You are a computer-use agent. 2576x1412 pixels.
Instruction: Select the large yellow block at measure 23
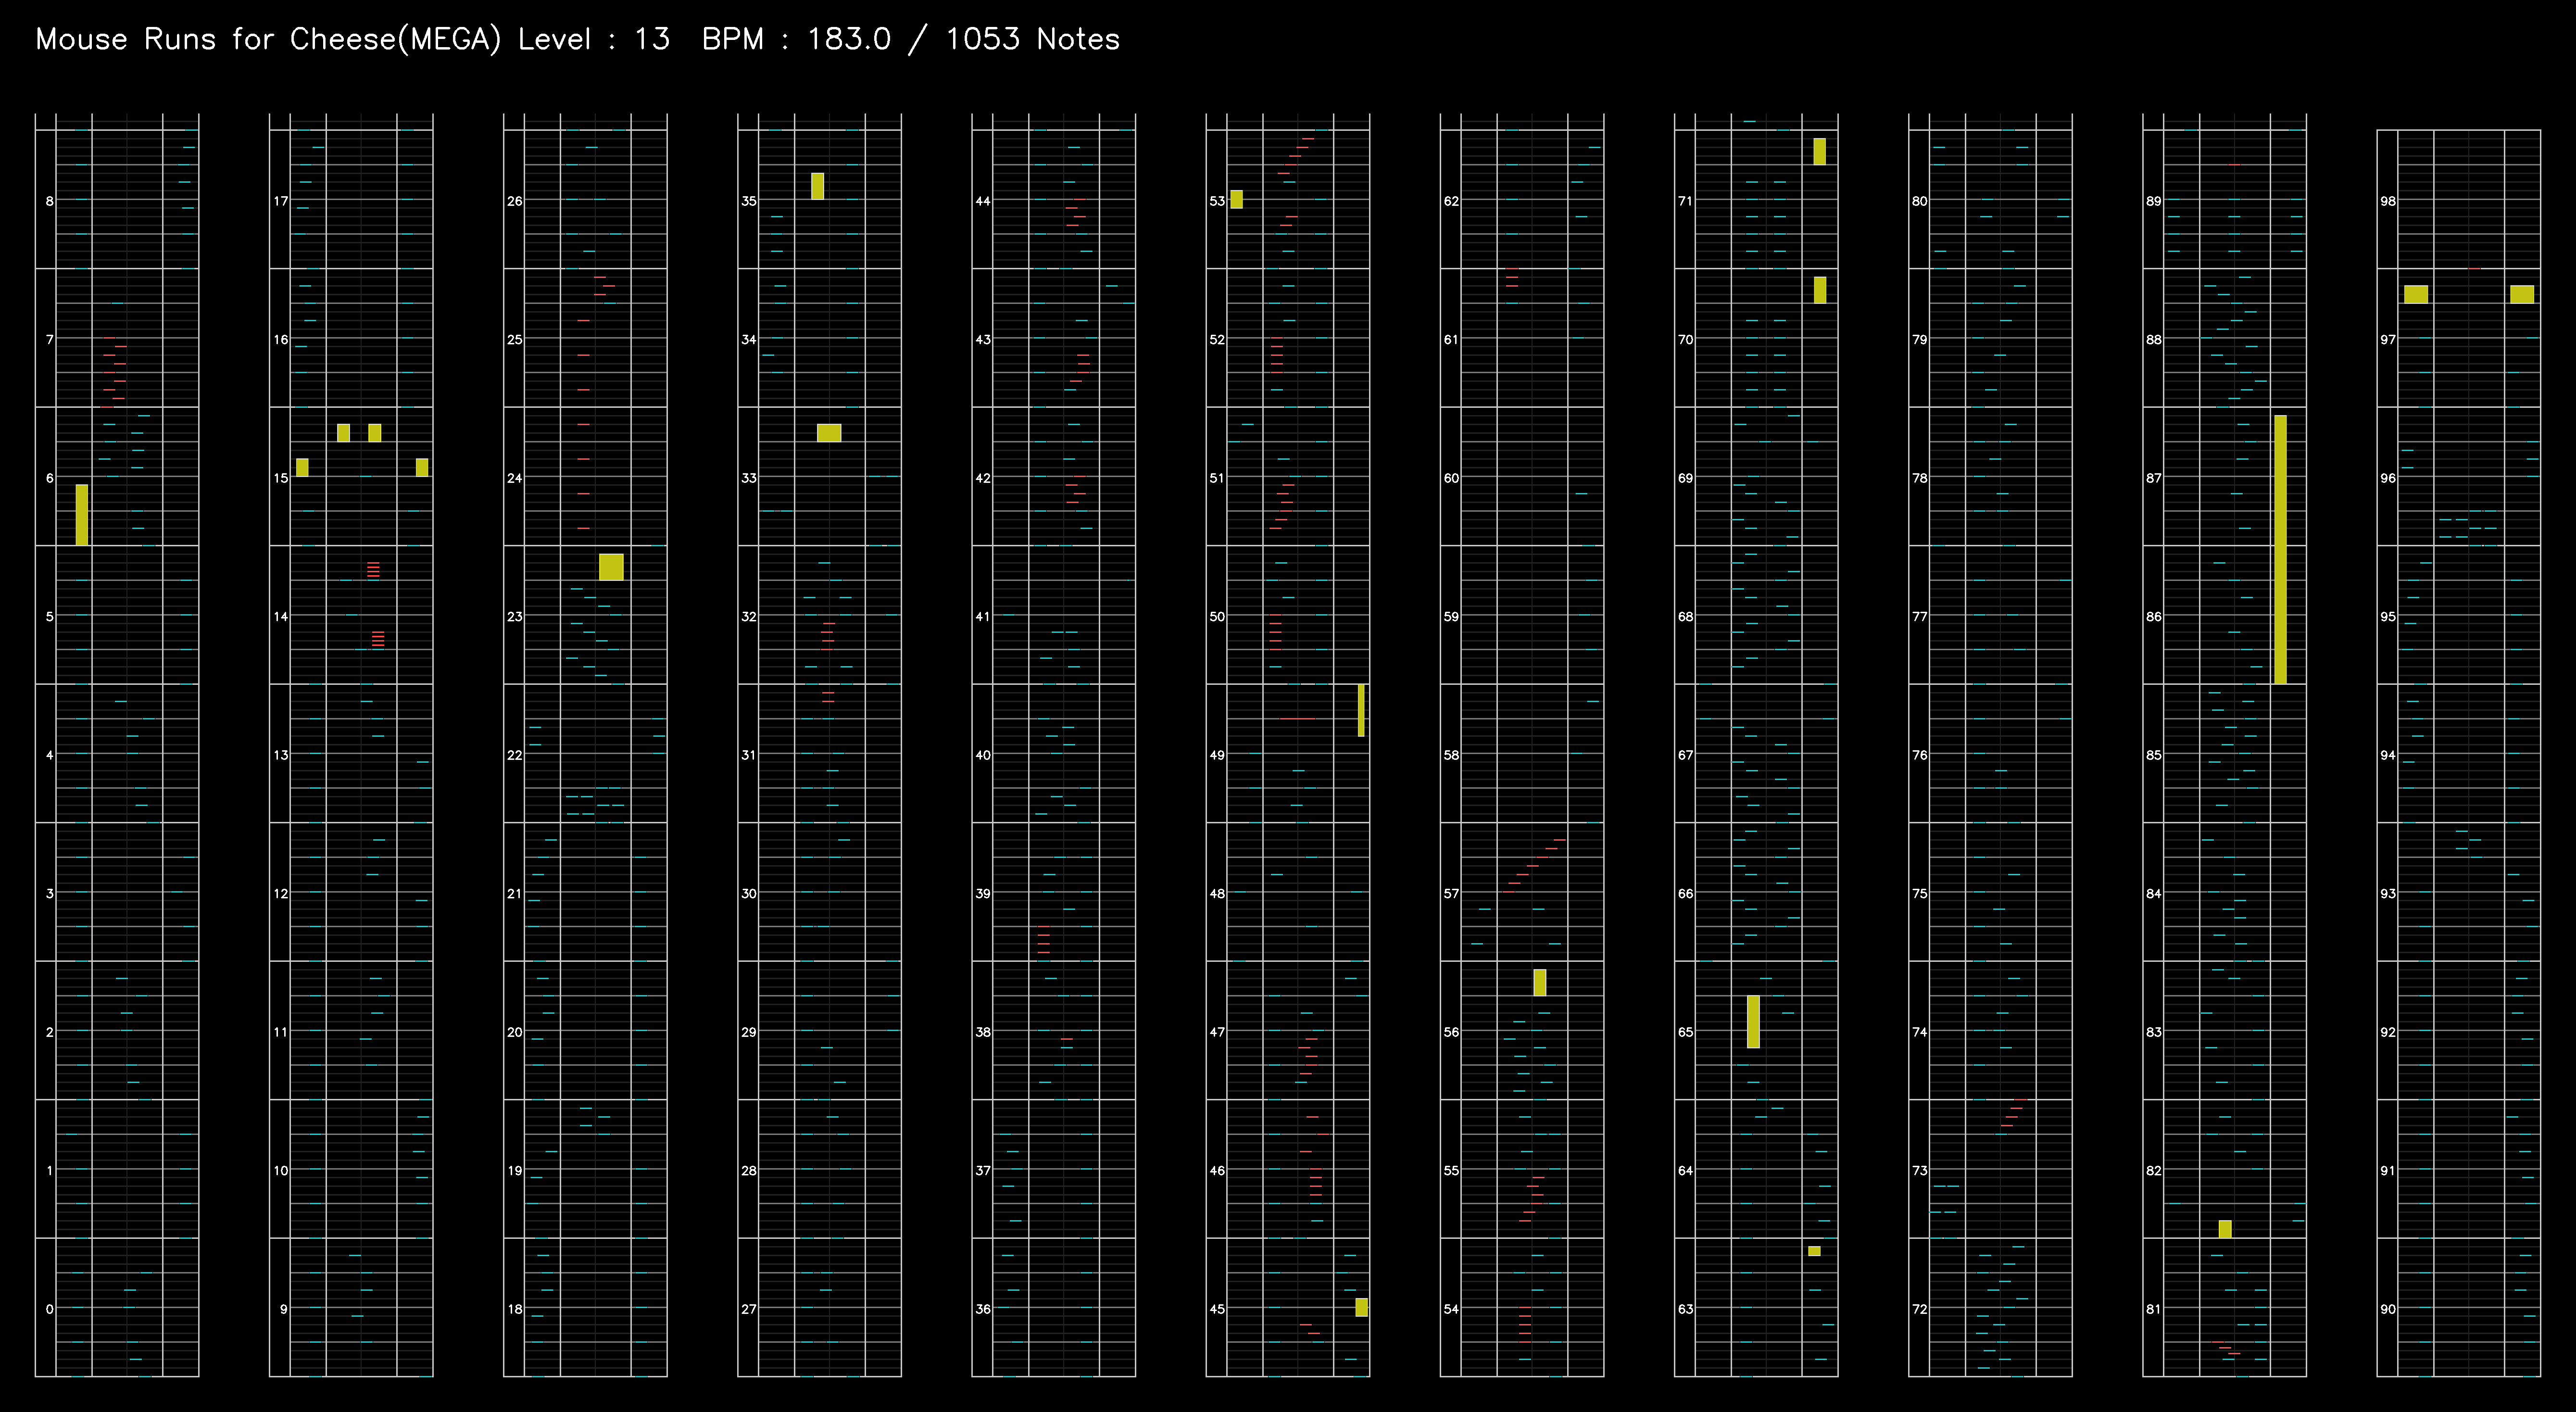(x=611, y=567)
